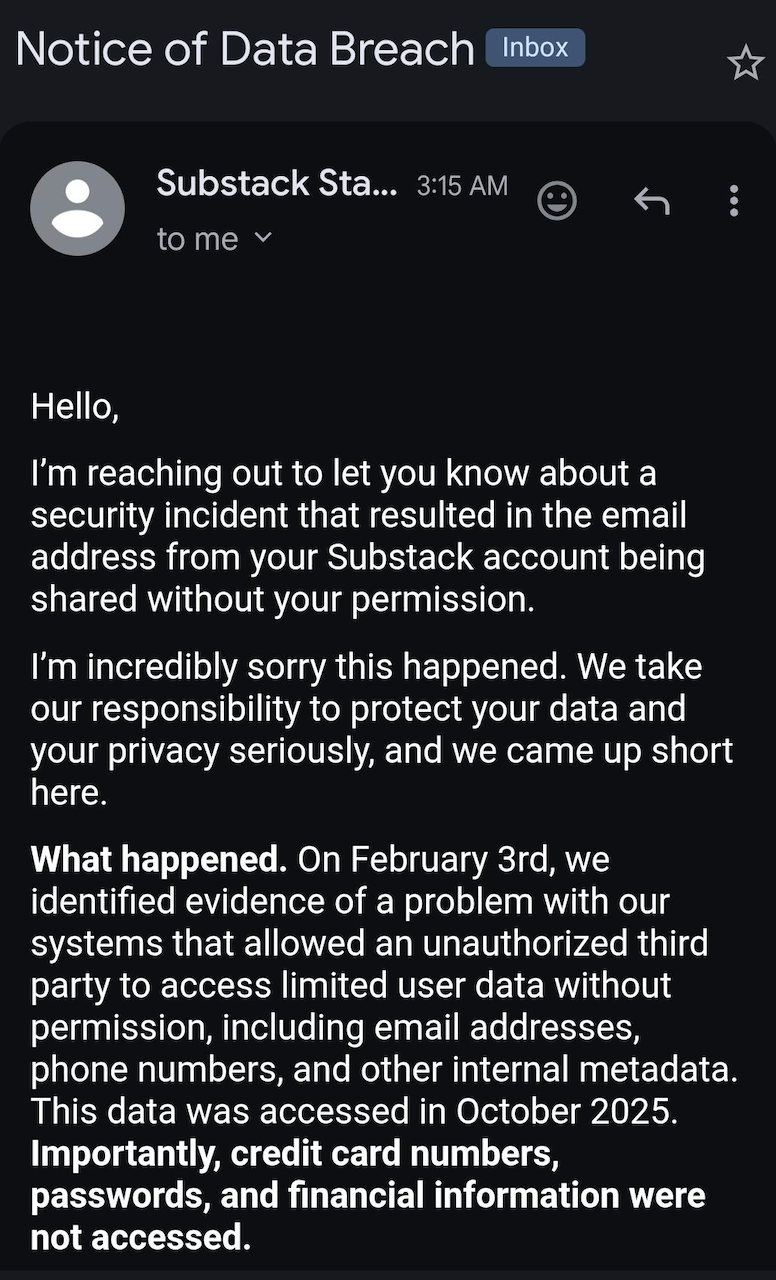Click the 'to me' recipient text
The height and width of the screenshot is (1280, 776).
(x=197, y=239)
